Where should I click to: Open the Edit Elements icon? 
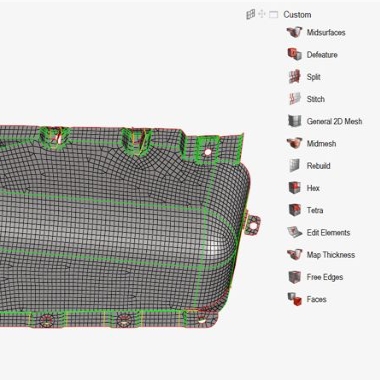(x=294, y=232)
